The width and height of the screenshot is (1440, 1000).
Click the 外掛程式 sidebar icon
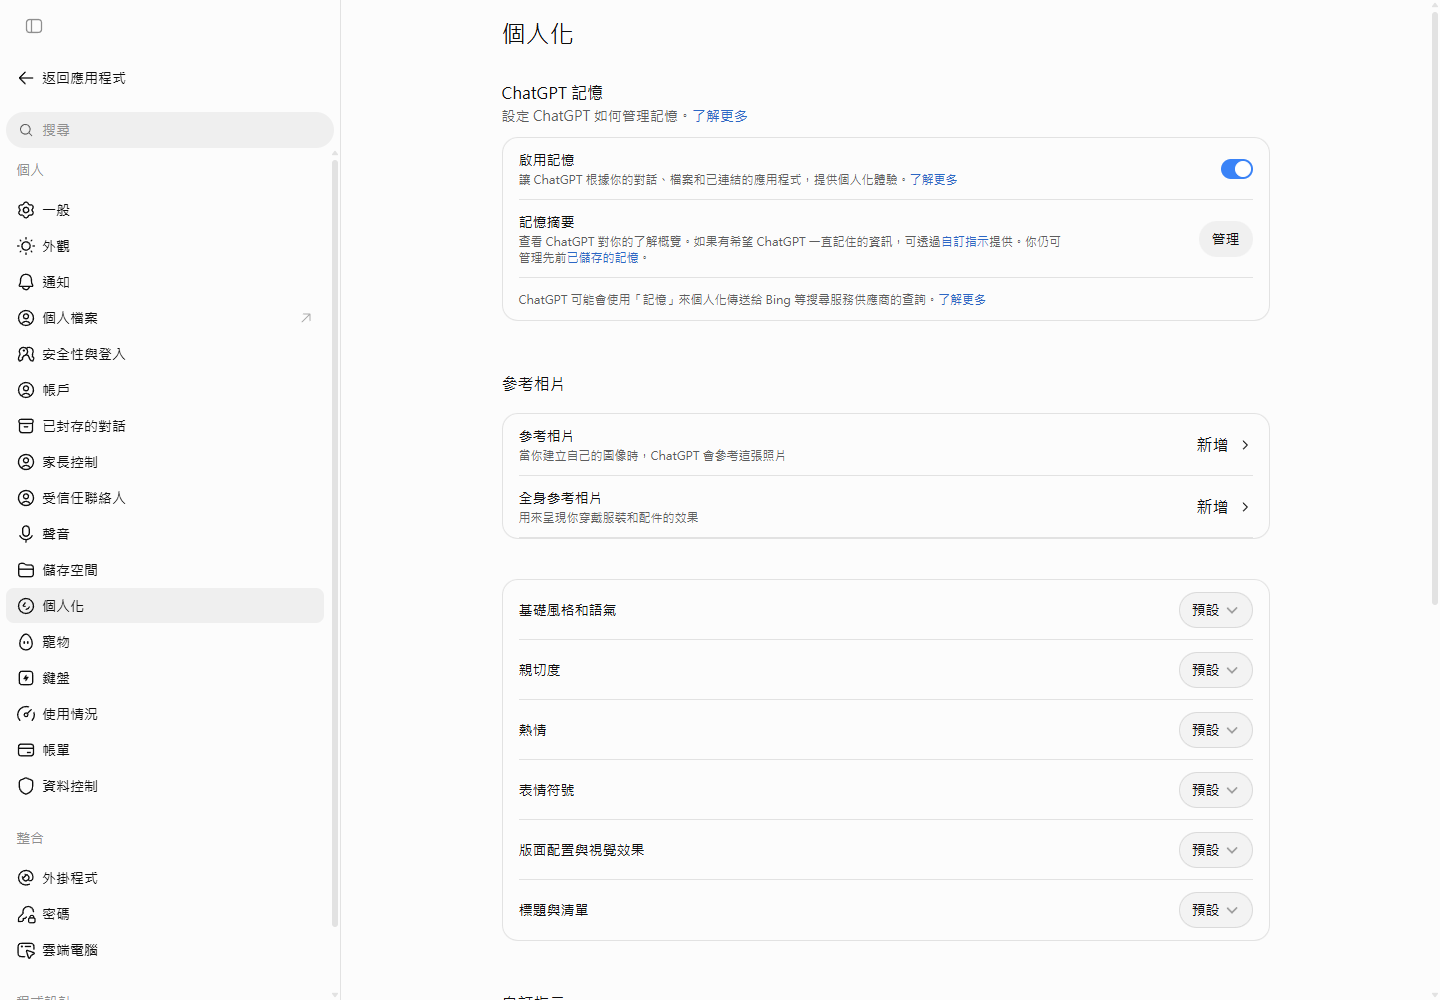(26, 878)
